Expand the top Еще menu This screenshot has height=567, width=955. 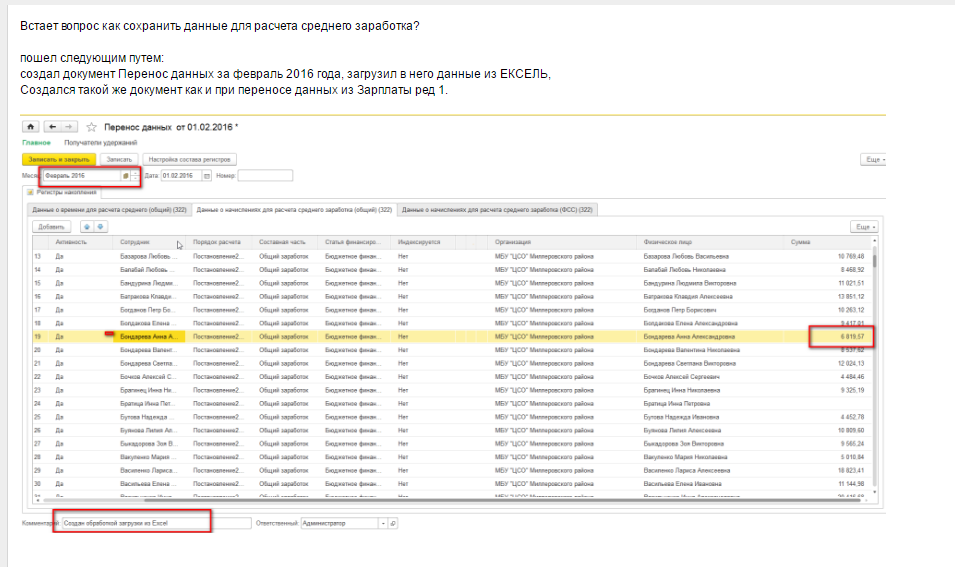(873, 159)
